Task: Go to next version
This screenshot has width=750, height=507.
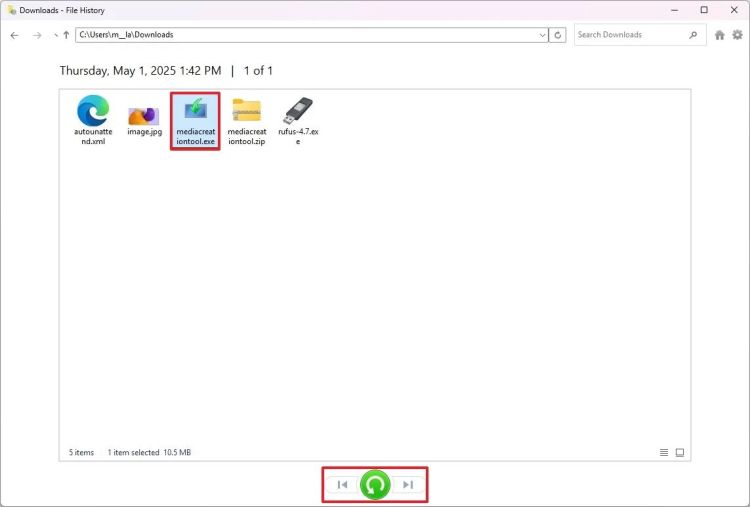Action: point(408,485)
